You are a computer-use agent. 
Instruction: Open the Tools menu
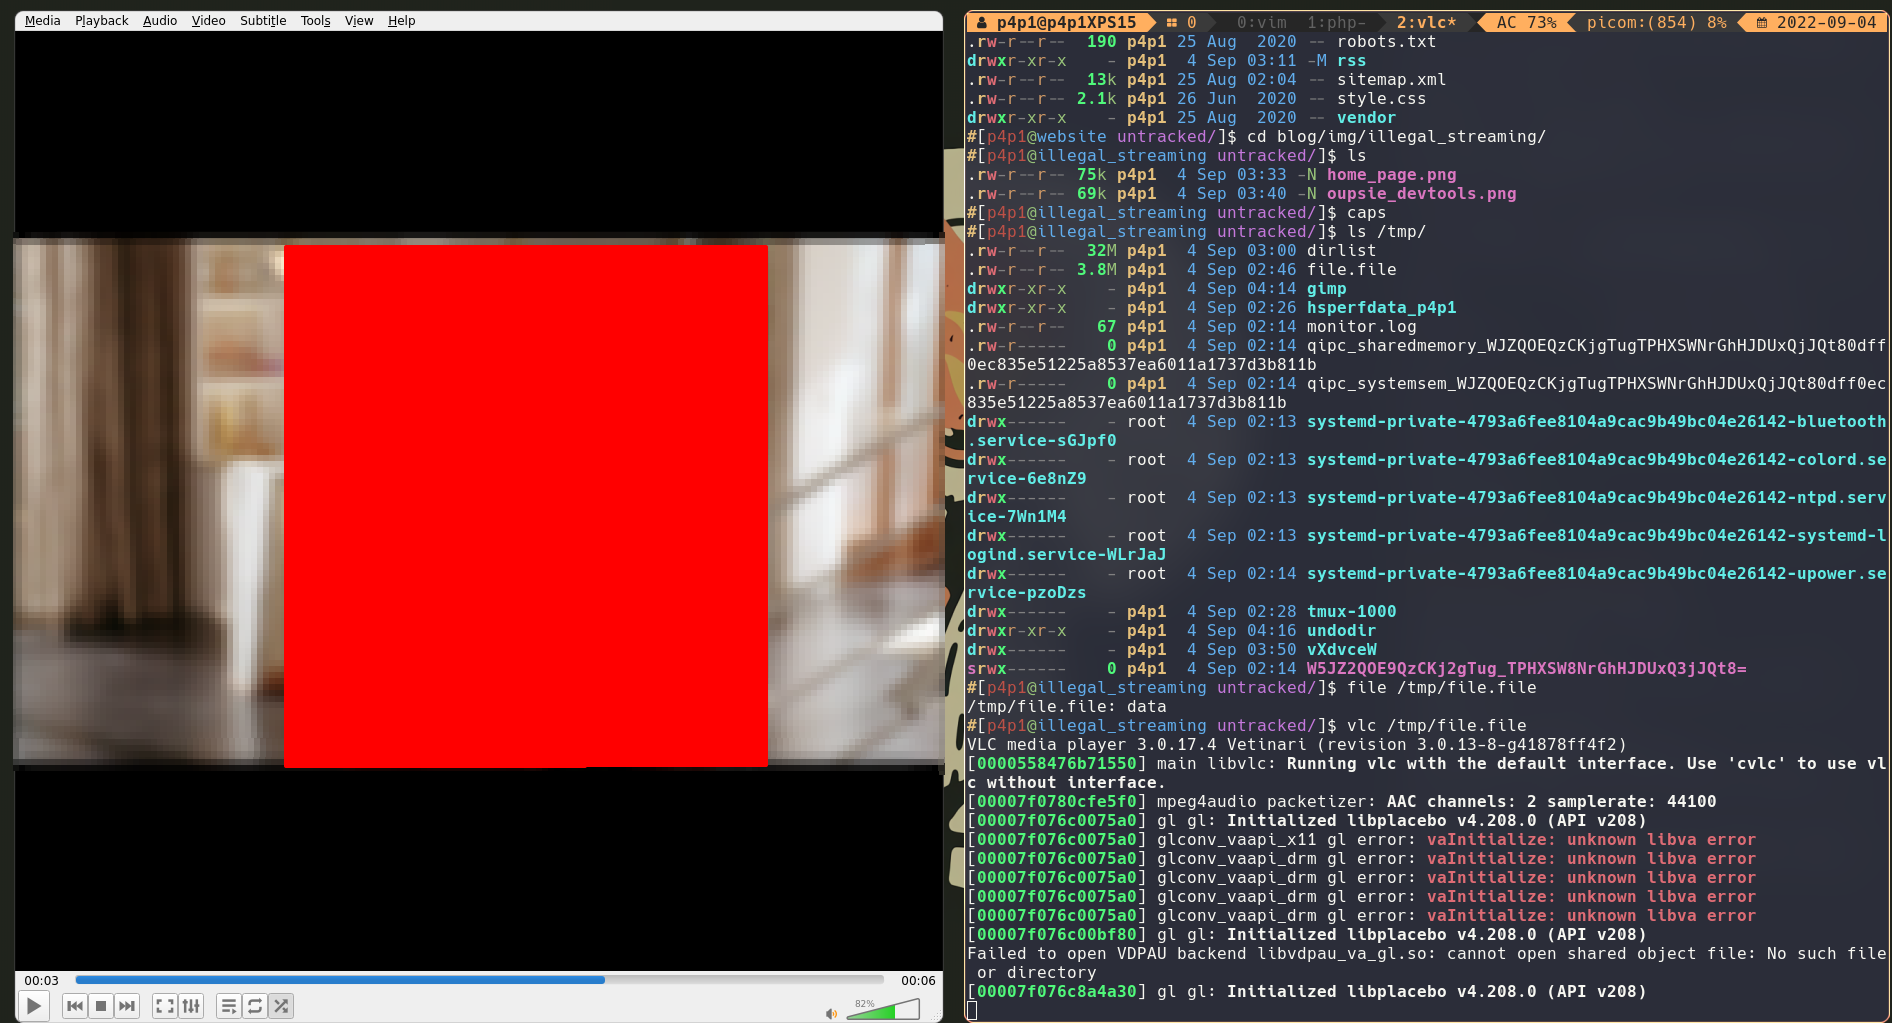(x=315, y=20)
